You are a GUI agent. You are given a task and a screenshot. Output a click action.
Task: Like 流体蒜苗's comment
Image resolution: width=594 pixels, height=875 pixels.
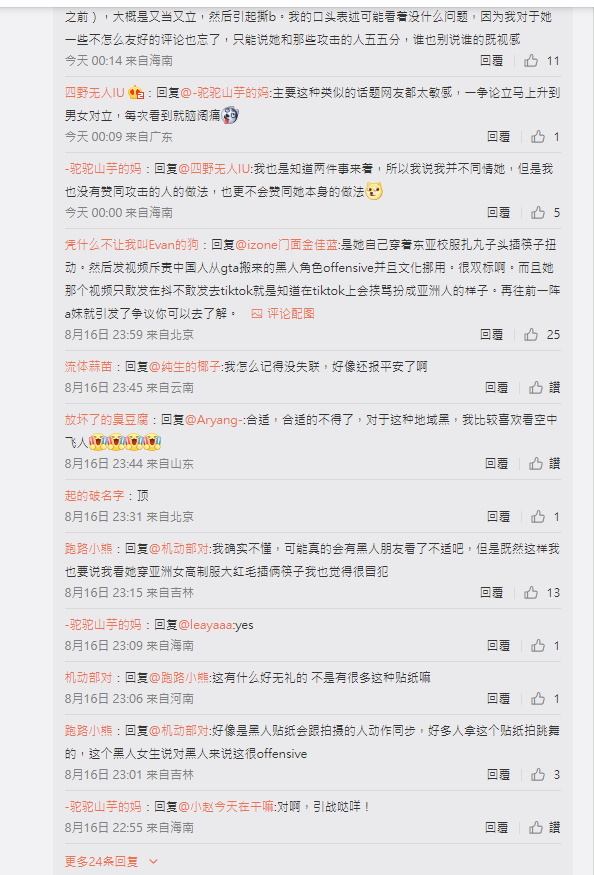(x=536, y=387)
